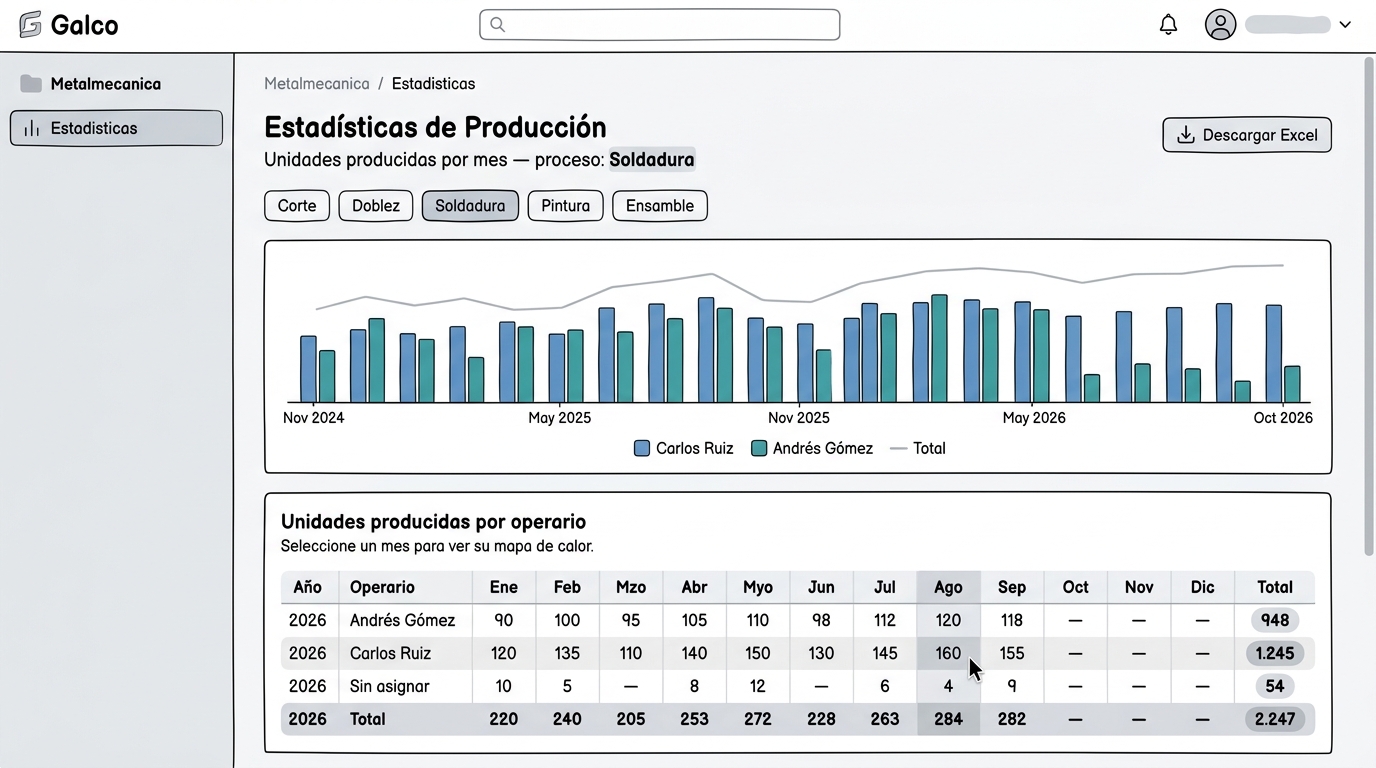Select the Sep month column header

point(1012,587)
